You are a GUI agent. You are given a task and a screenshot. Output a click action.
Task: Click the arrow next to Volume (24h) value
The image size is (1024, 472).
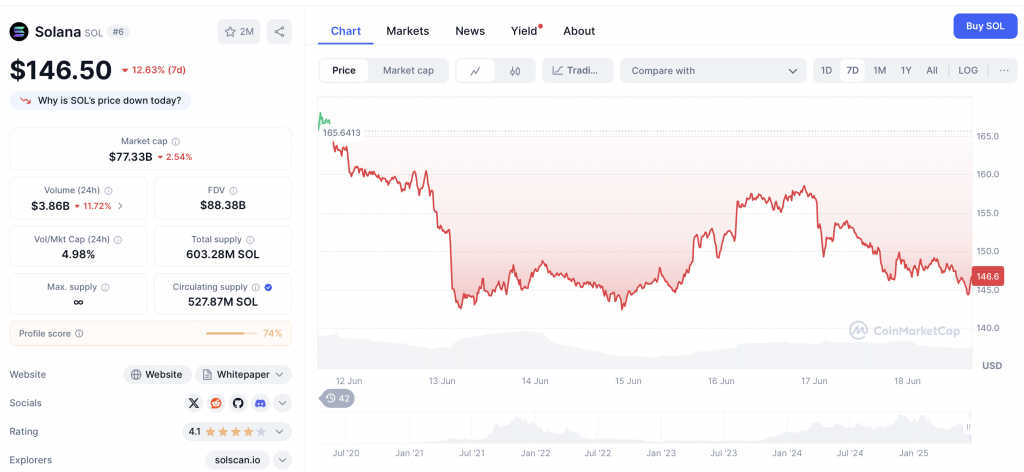[120, 206]
